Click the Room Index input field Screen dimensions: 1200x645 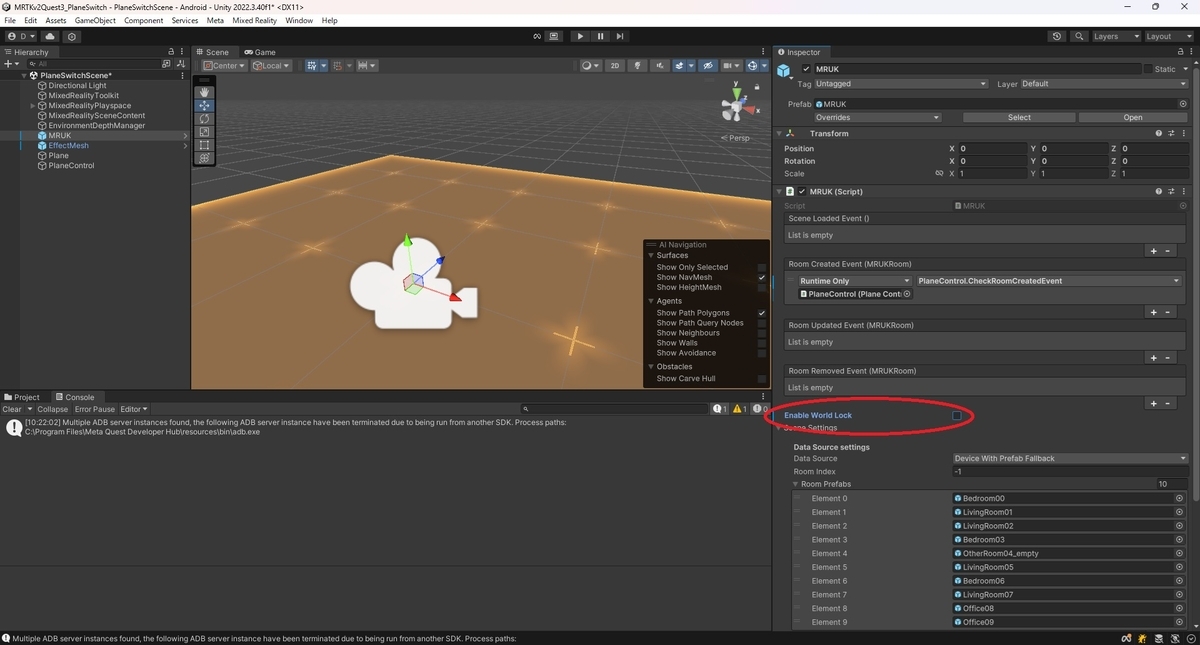(1070, 471)
